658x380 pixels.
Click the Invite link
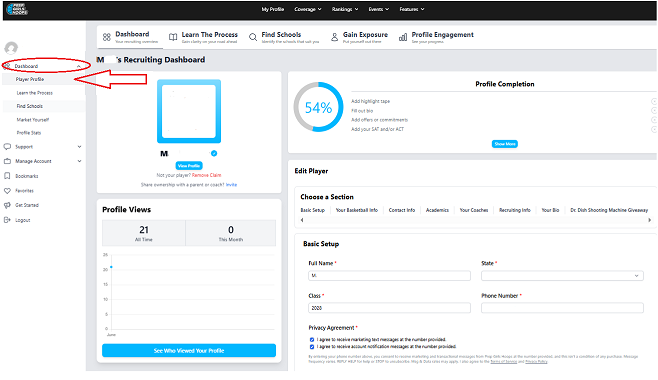(x=231, y=185)
